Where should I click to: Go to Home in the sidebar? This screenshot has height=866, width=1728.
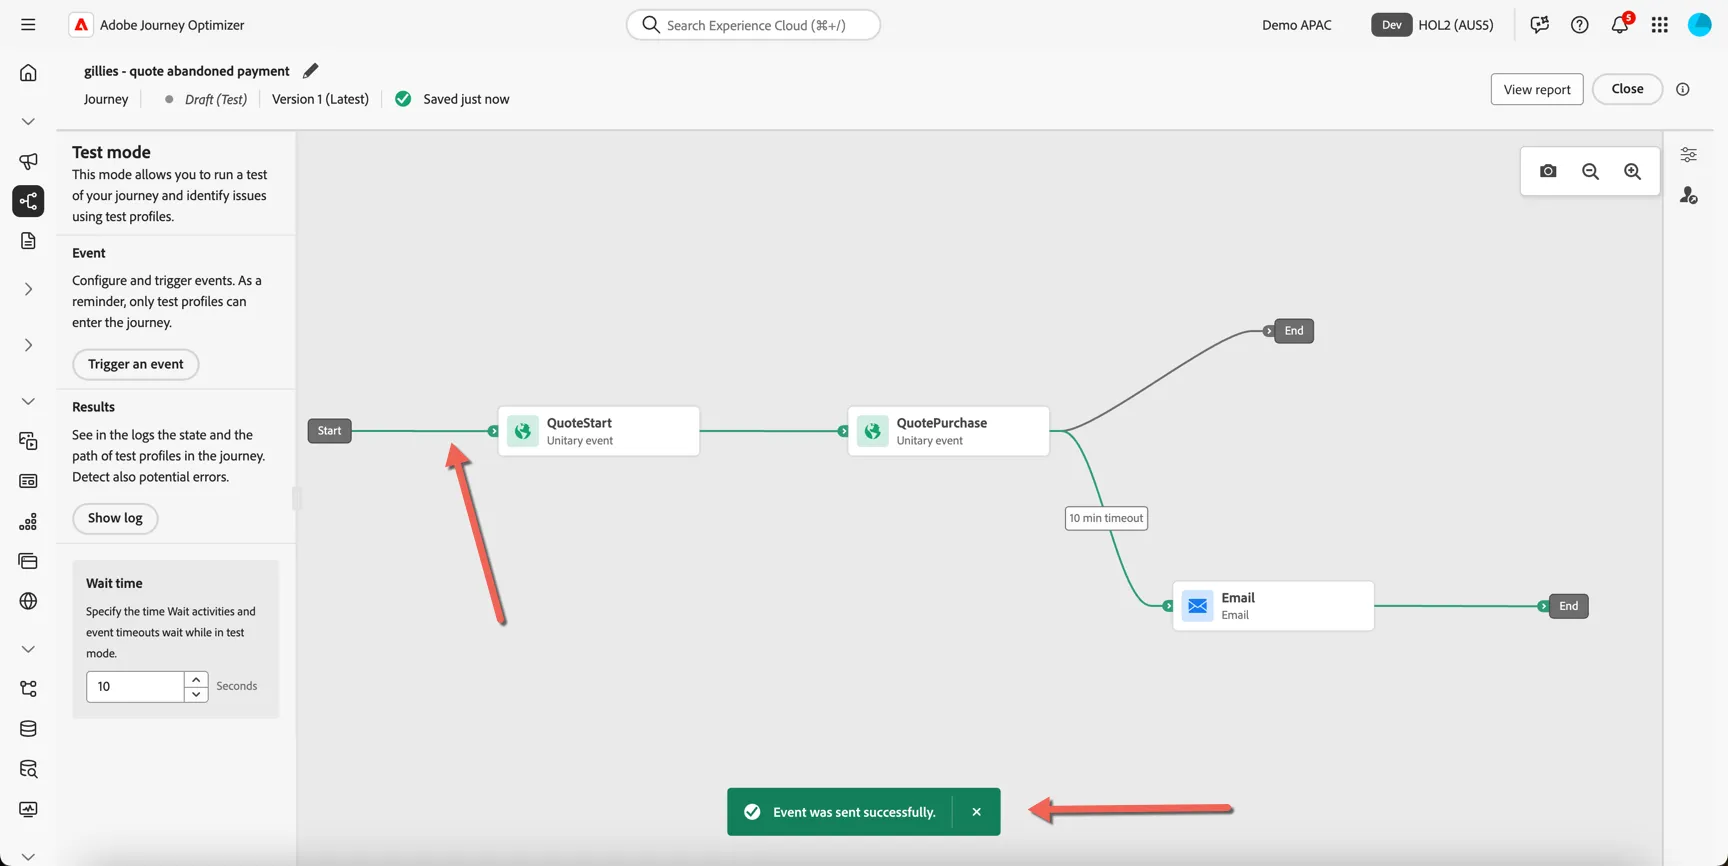(28, 73)
